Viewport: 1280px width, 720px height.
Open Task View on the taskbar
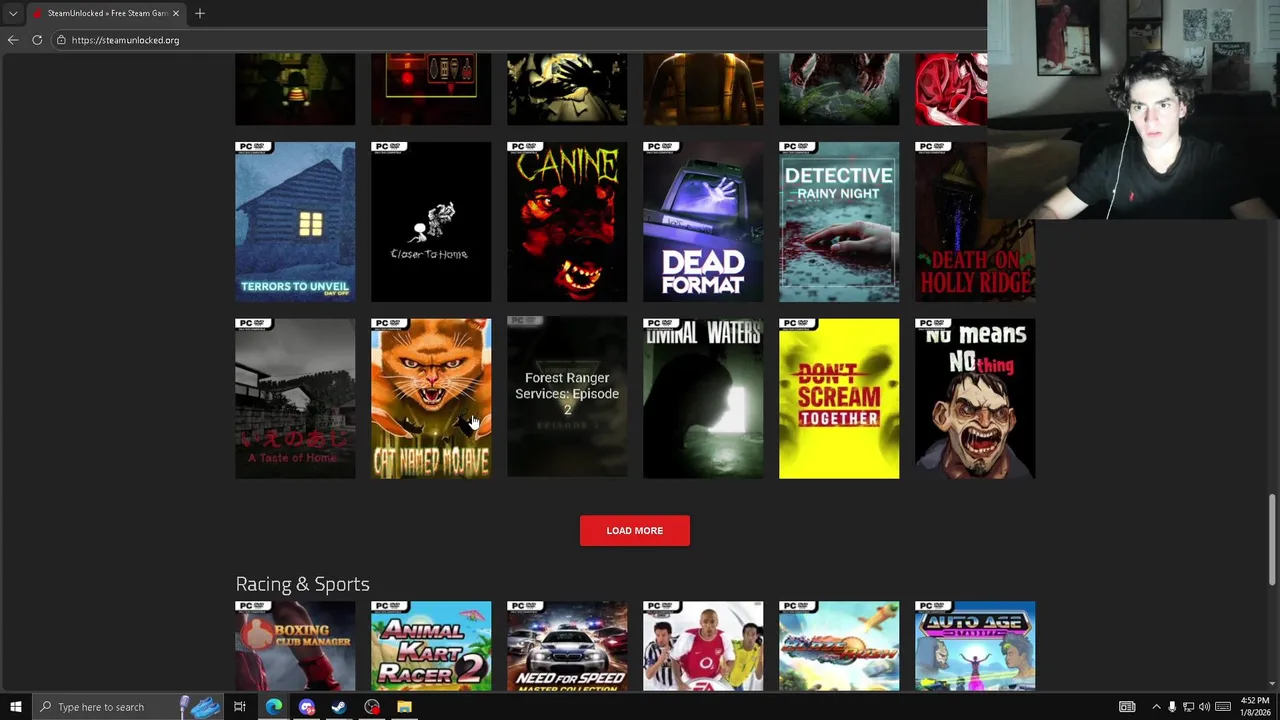tap(240, 707)
